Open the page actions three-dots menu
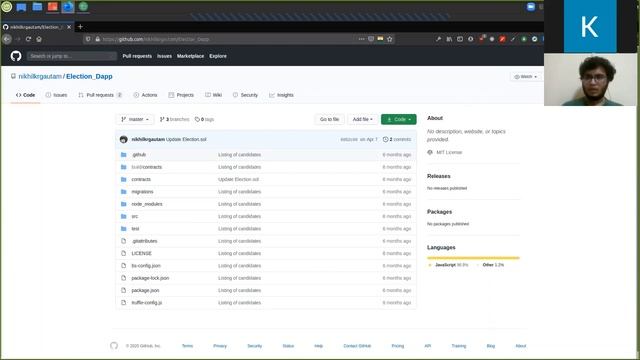The width and height of the screenshot is (640, 360). (361, 39)
